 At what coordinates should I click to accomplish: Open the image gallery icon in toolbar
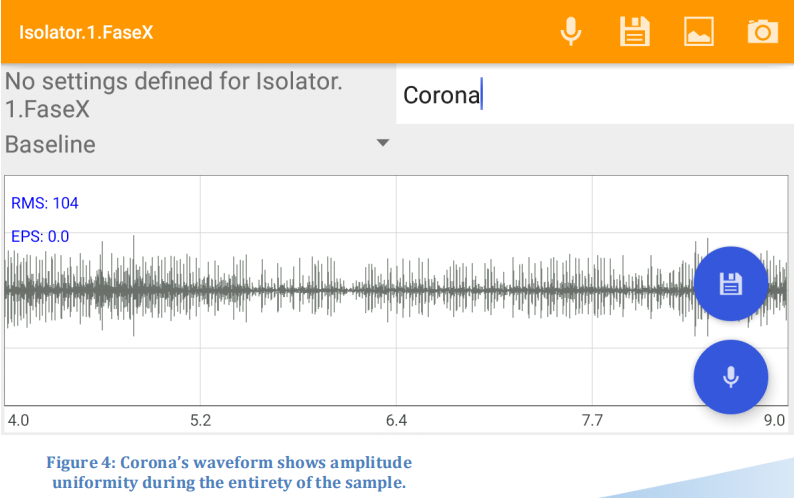(x=699, y=31)
